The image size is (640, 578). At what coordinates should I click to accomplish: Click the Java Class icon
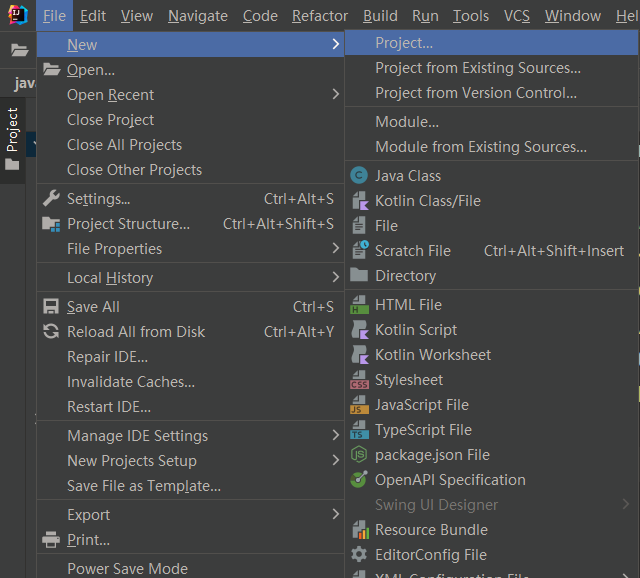tap(359, 176)
